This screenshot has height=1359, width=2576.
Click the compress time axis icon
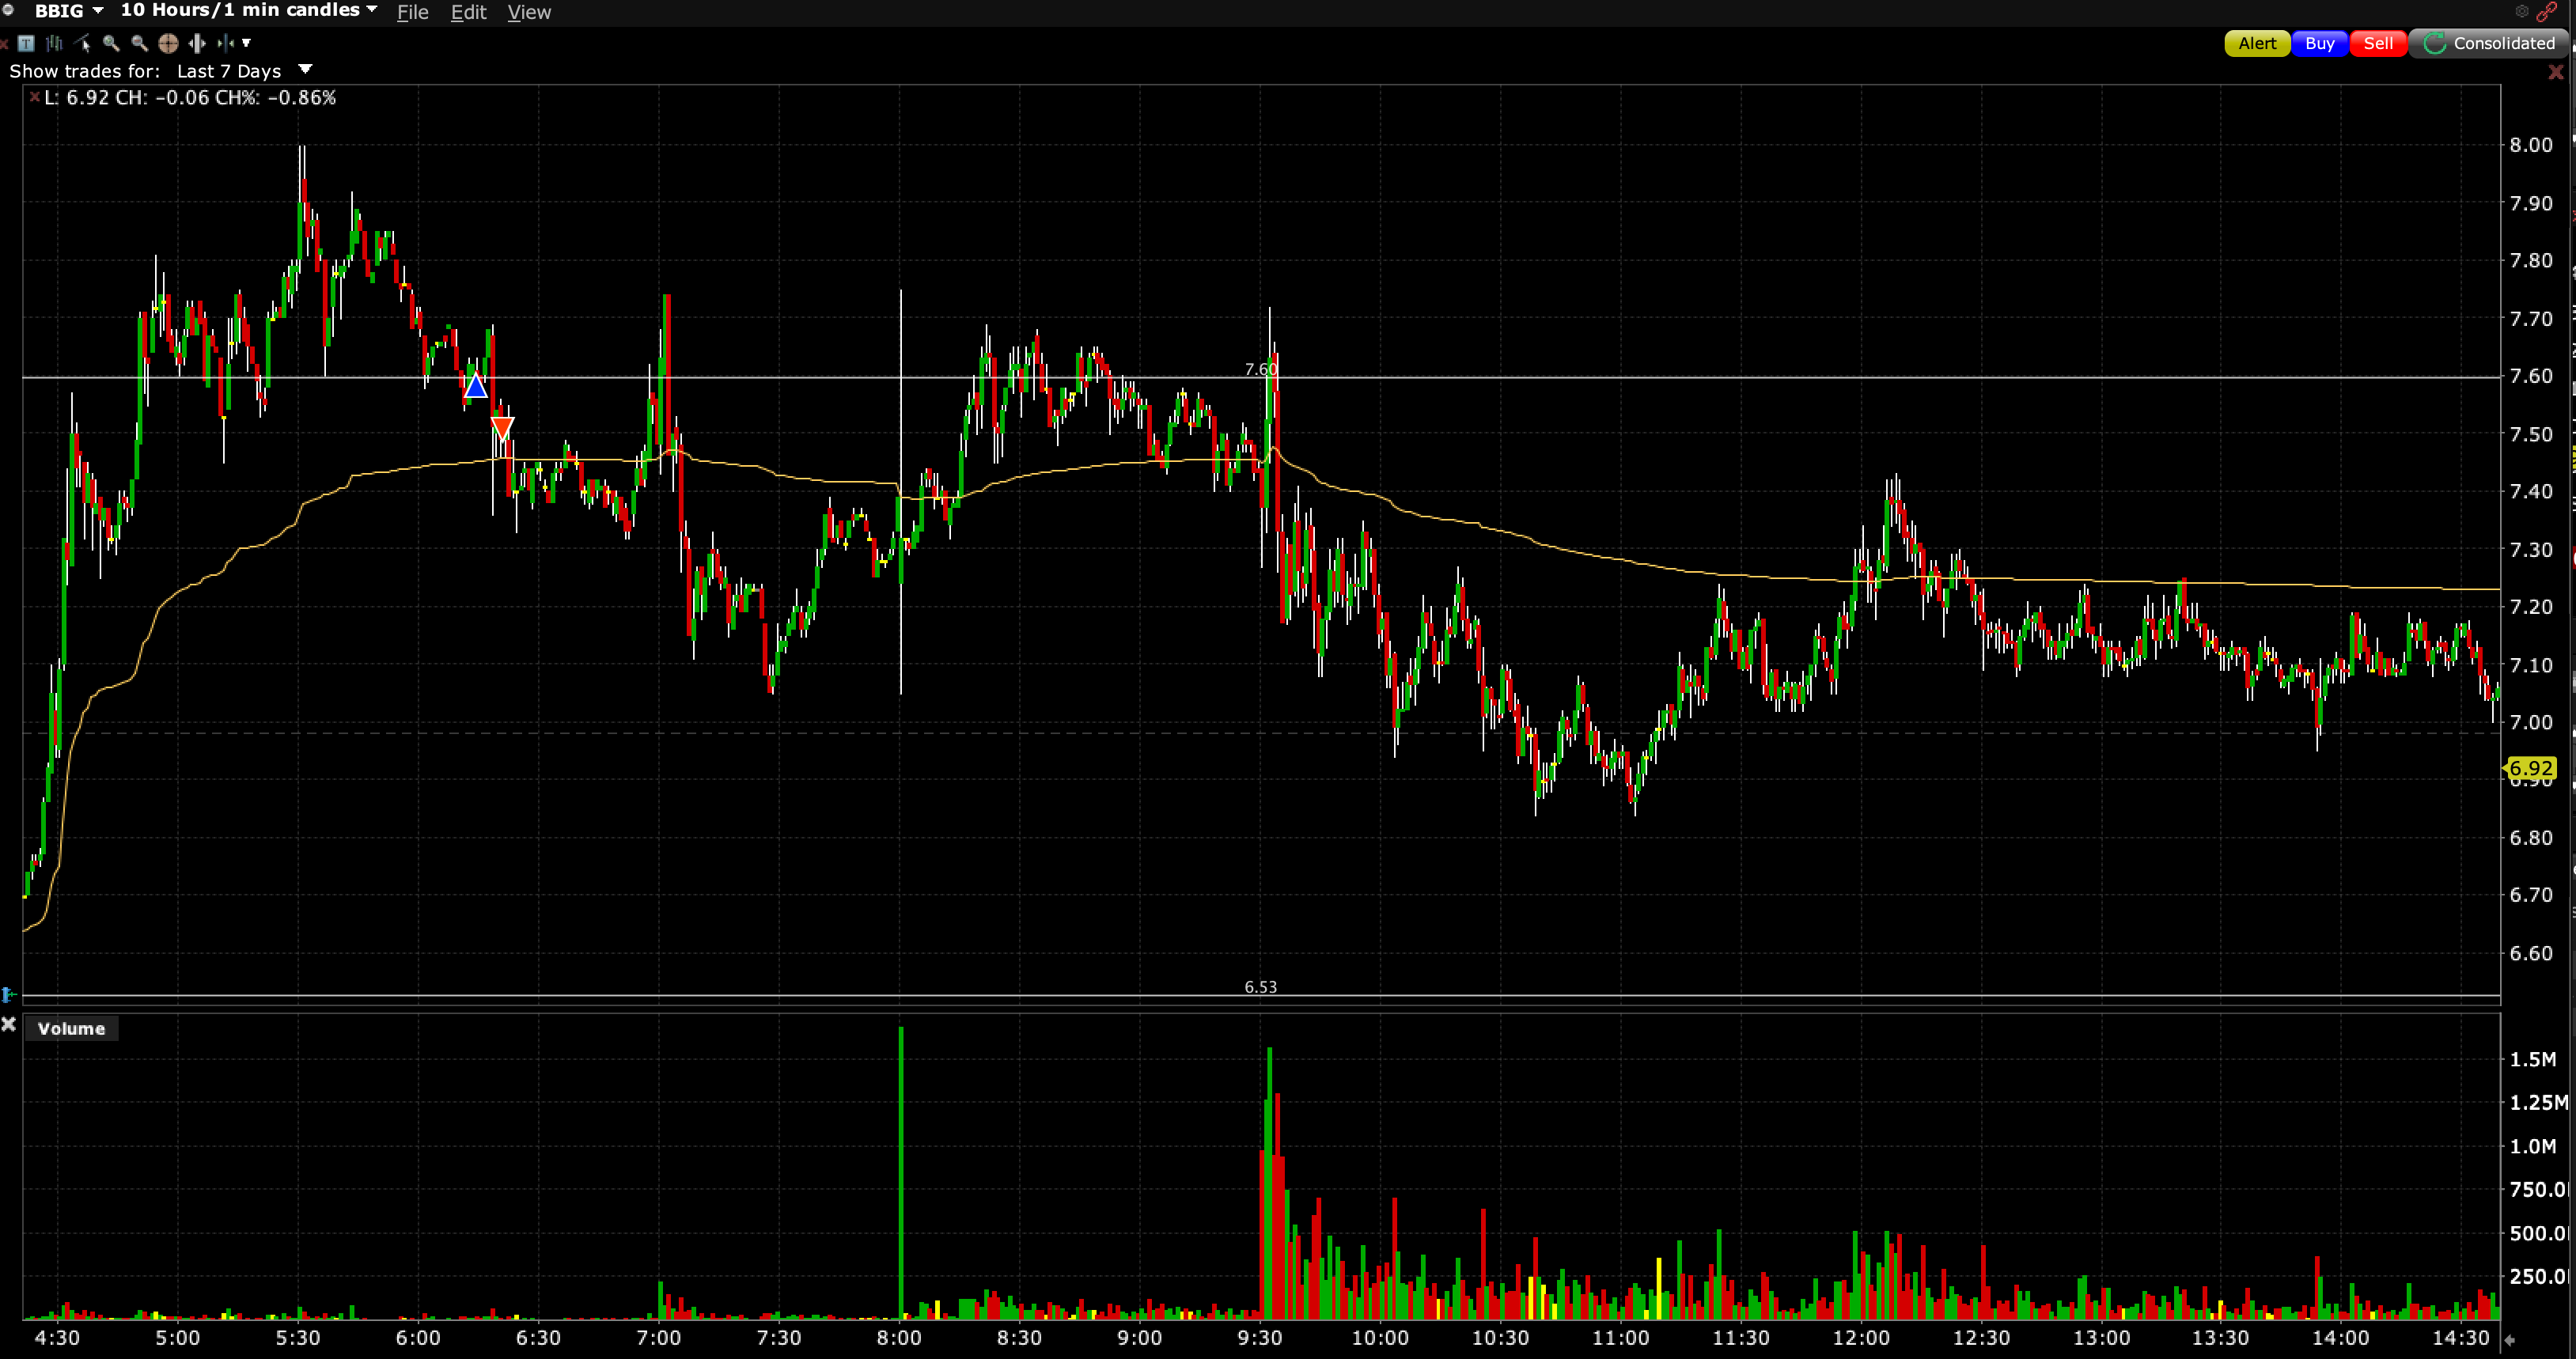[225, 43]
